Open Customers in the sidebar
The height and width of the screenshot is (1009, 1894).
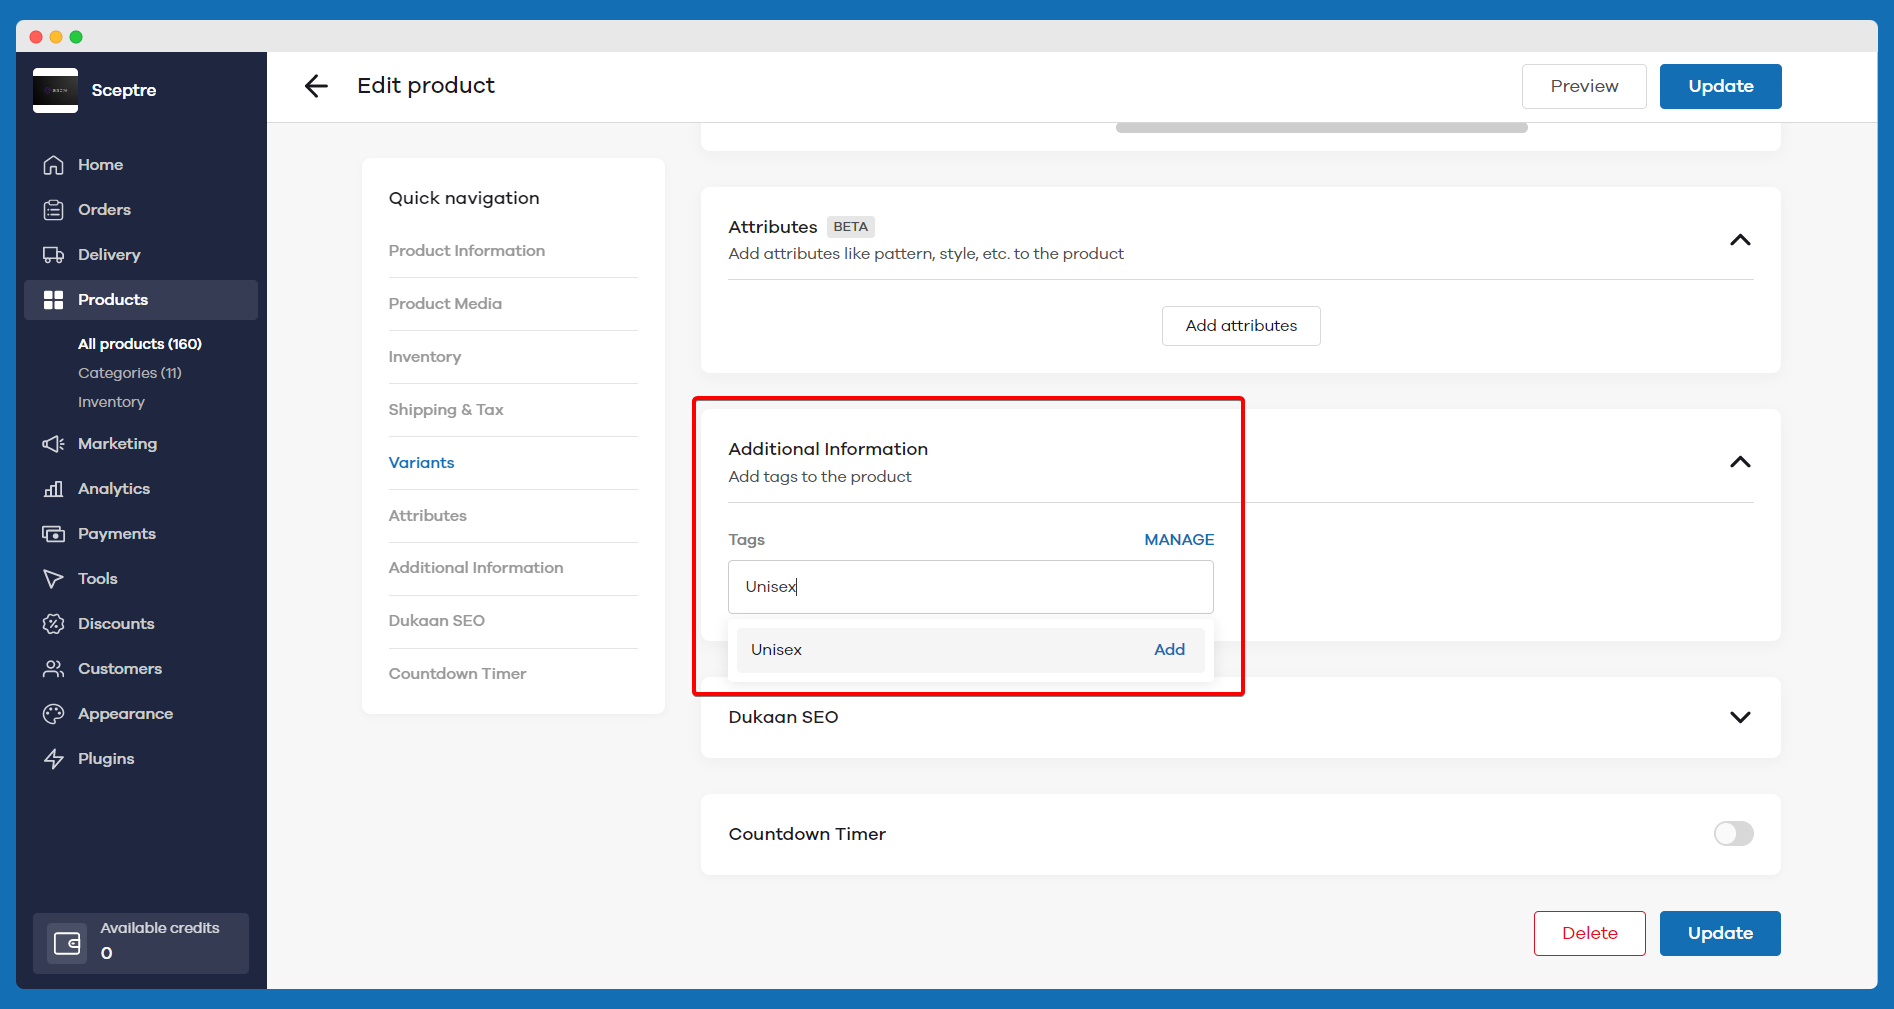coord(120,669)
